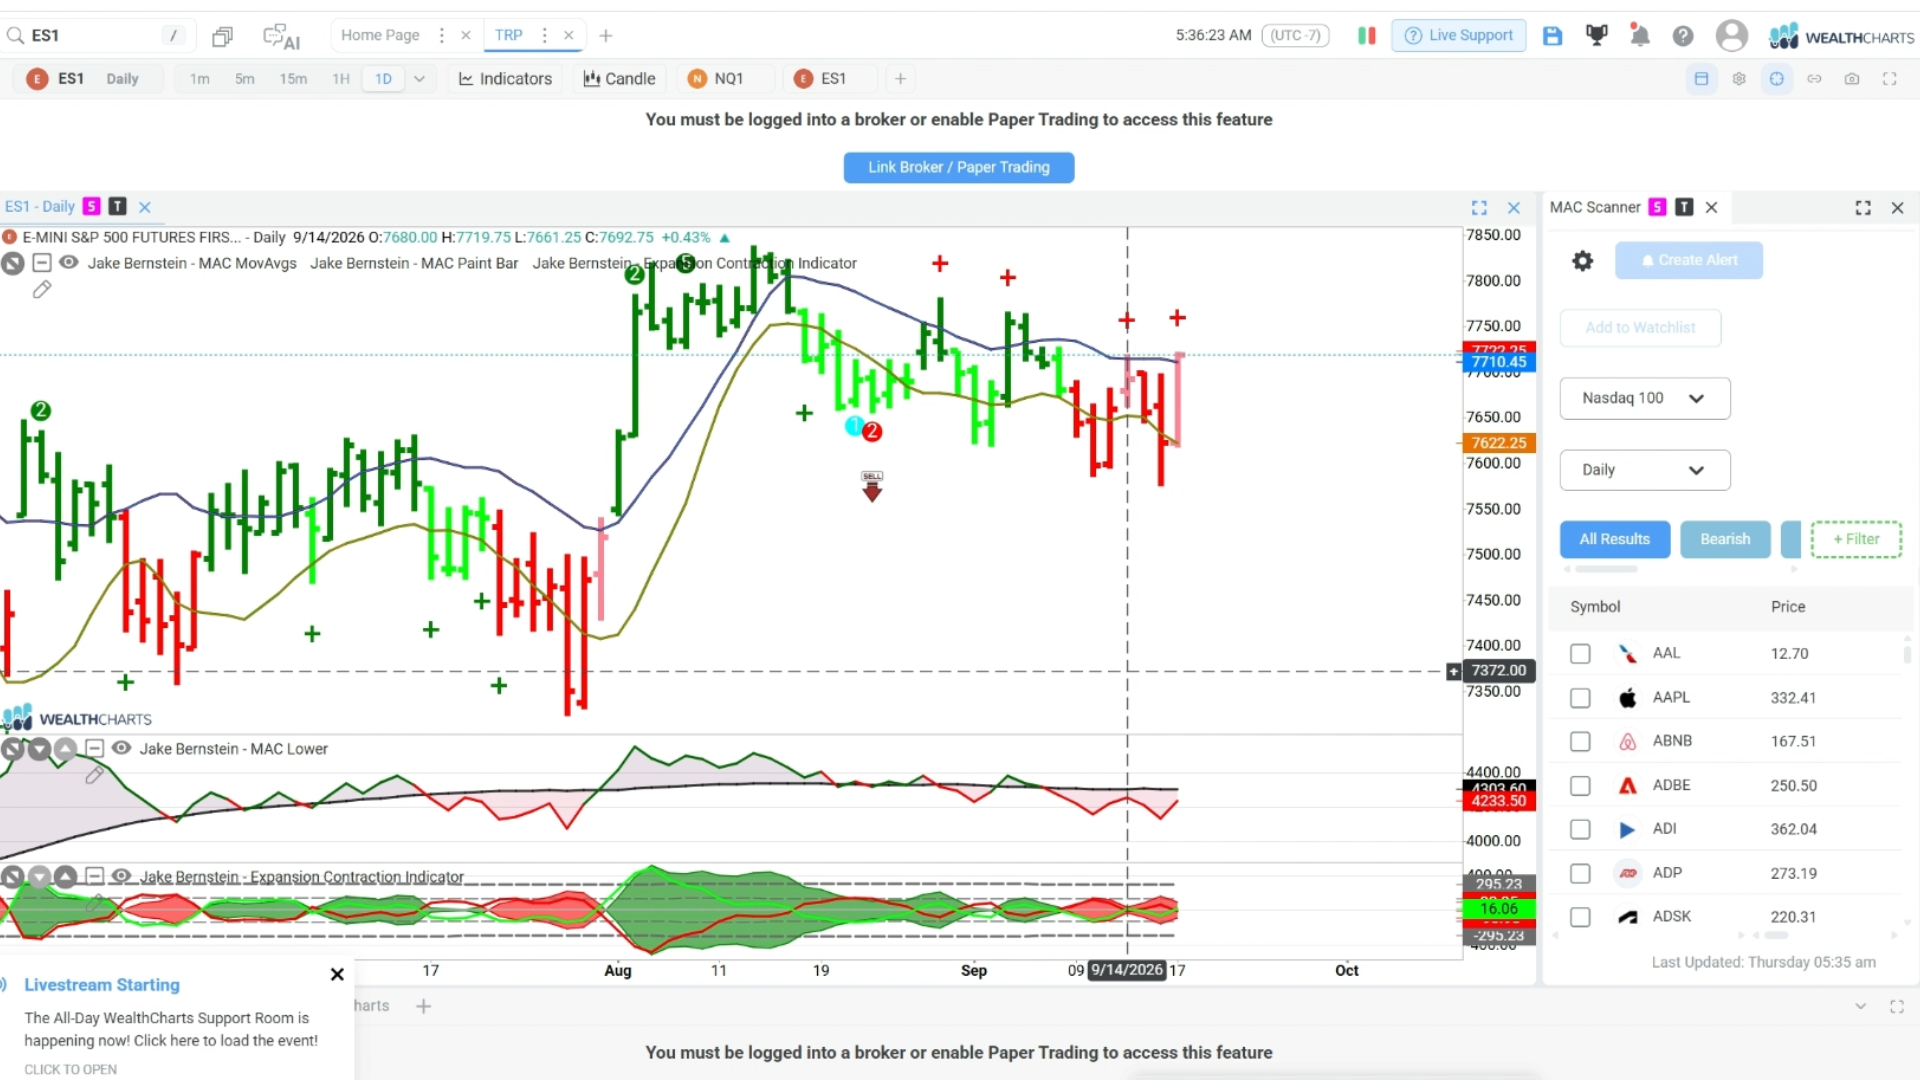This screenshot has height=1080, width=1920.
Task: Show Bearish scanner results
Action: pyautogui.click(x=1725, y=539)
